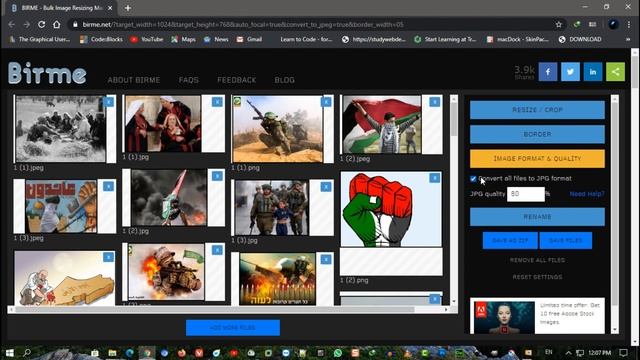The height and width of the screenshot is (360, 640).
Task: Close the BIRME browser tab
Action: [x=110, y=8]
